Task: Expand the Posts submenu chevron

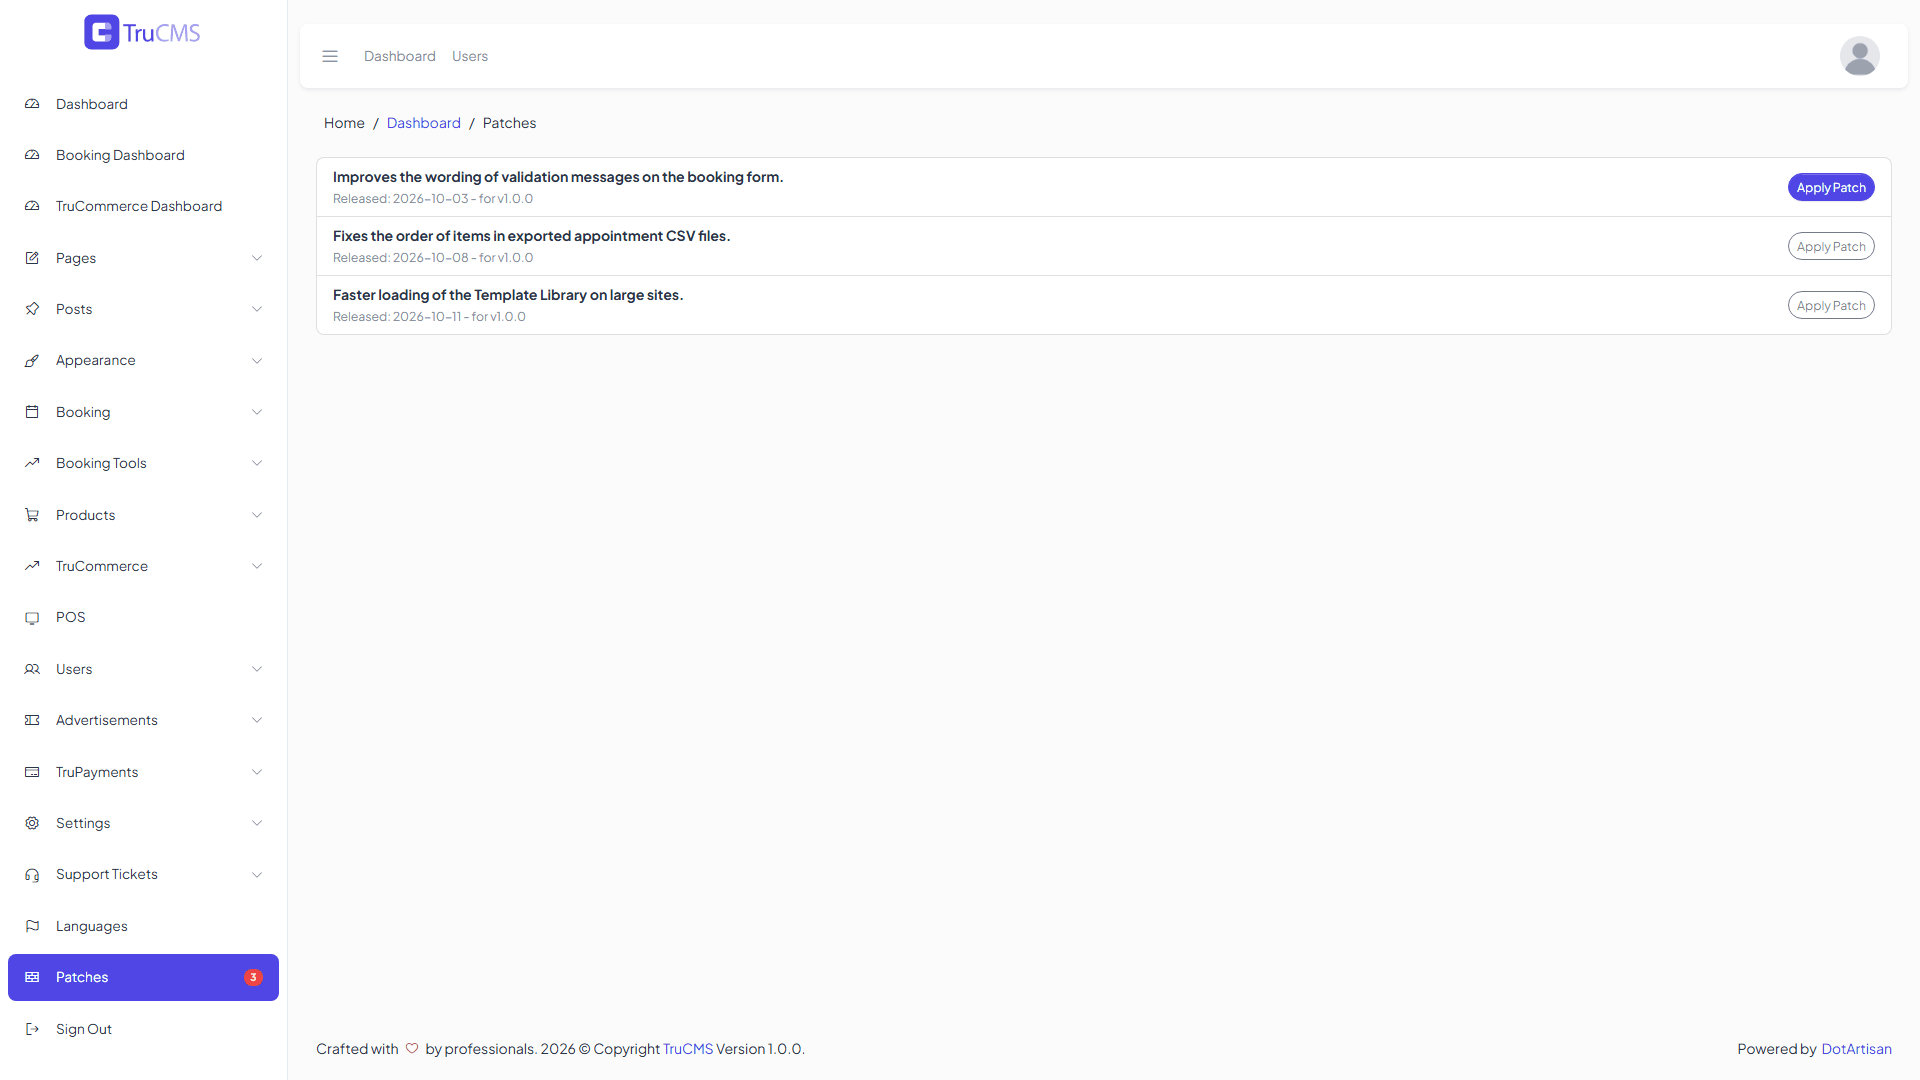Action: pyautogui.click(x=257, y=309)
